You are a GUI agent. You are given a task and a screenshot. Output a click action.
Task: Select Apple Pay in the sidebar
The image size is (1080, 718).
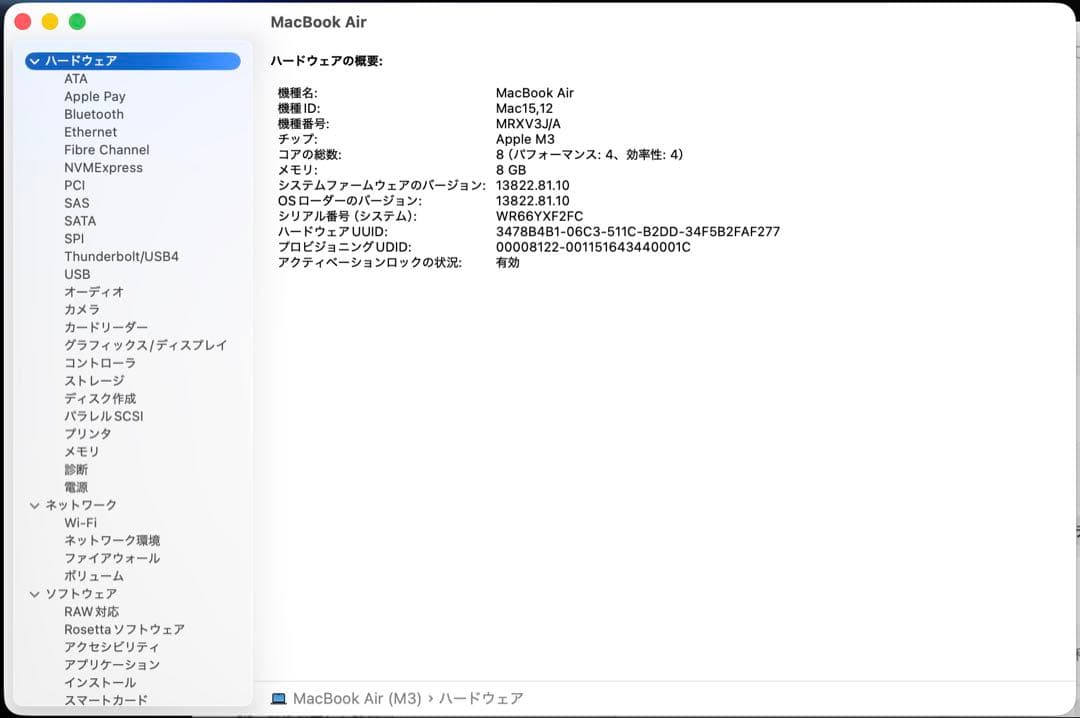coord(95,96)
